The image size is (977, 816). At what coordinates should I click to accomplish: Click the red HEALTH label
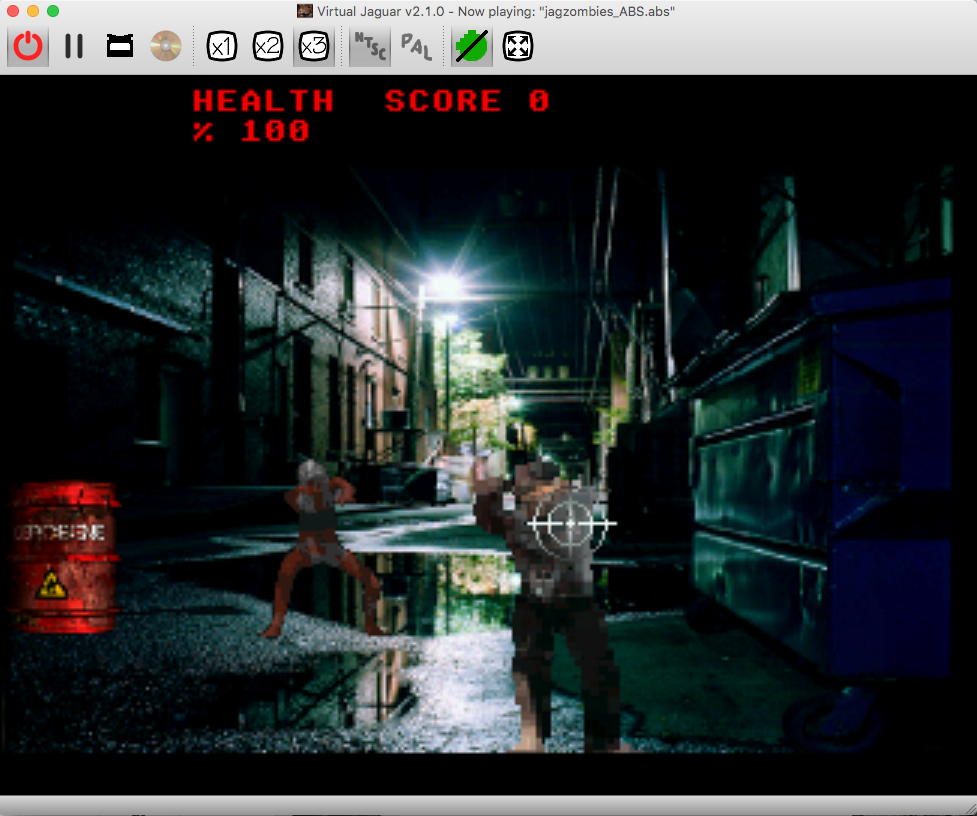(x=263, y=101)
